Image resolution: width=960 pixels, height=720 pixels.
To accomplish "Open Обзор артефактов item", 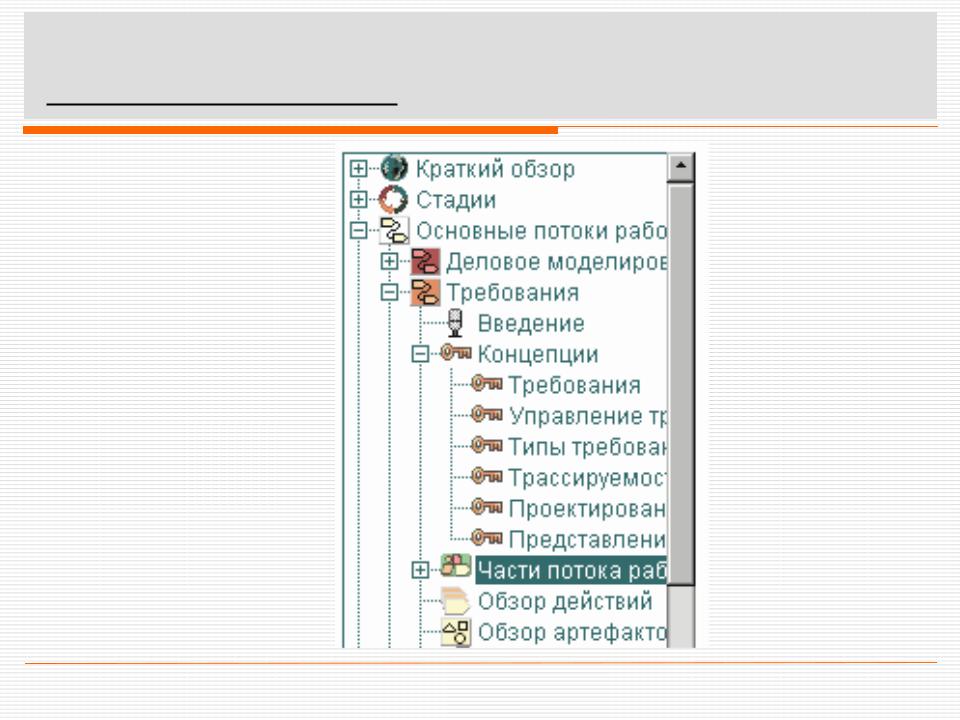I will click(x=572, y=632).
